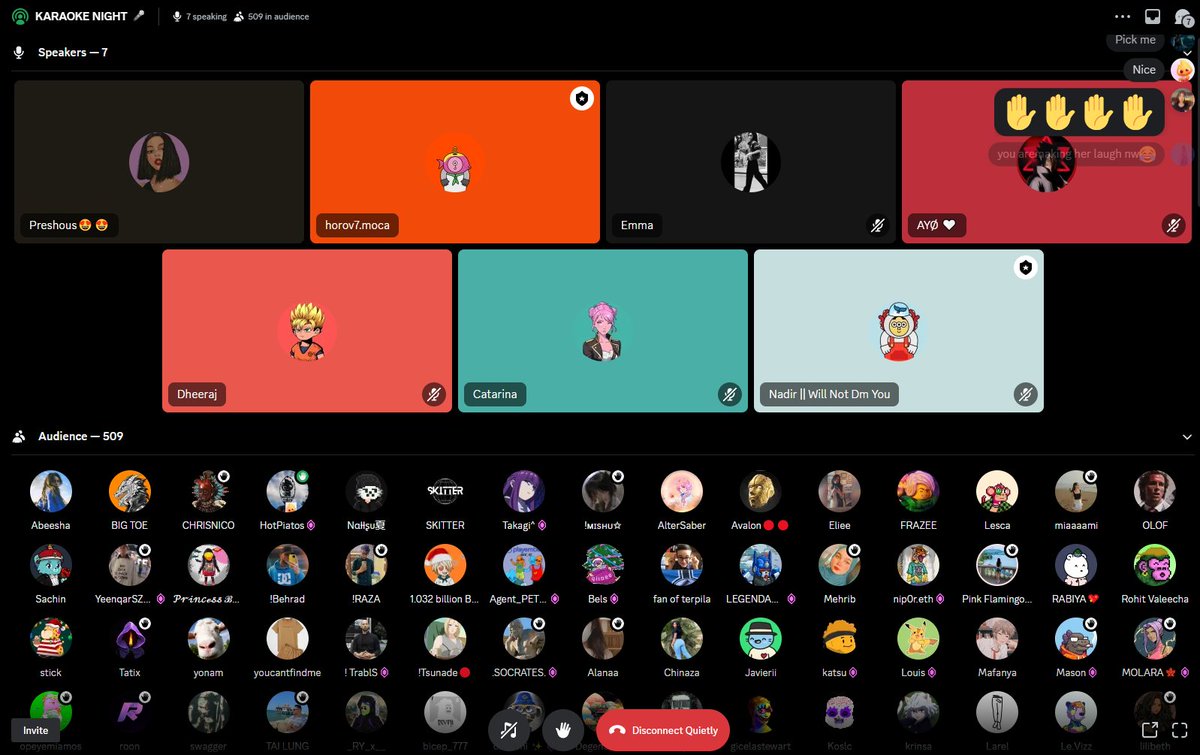The height and width of the screenshot is (755, 1200).
Task: Open the ••• overflow menu at top right
Action: (1122, 16)
